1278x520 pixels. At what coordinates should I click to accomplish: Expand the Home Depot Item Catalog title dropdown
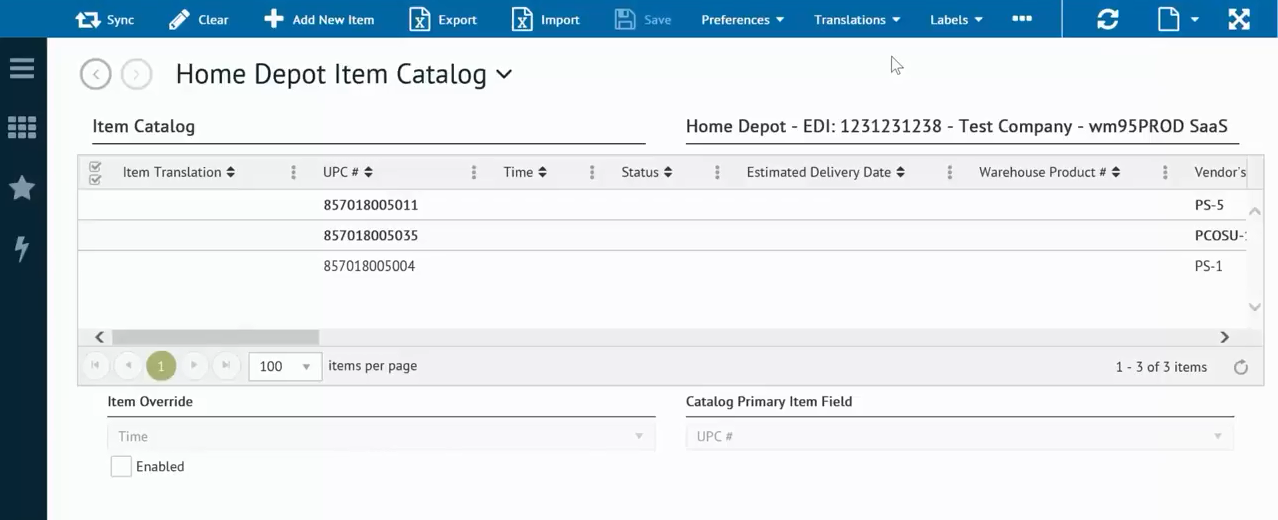[504, 74]
